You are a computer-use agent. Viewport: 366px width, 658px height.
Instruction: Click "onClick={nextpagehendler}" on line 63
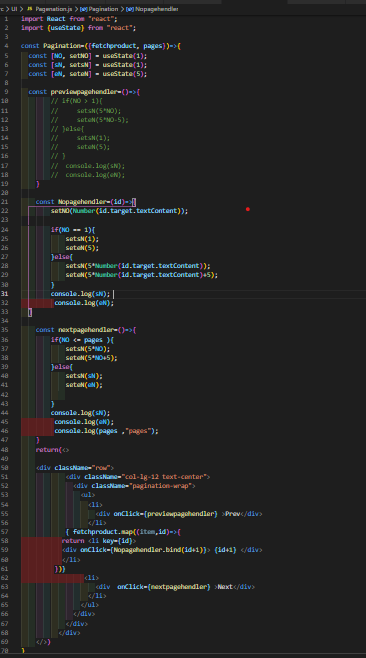(164, 587)
